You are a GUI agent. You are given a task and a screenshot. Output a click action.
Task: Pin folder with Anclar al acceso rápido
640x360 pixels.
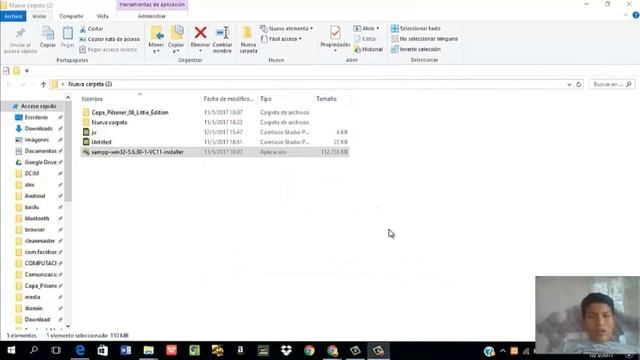pos(20,40)
